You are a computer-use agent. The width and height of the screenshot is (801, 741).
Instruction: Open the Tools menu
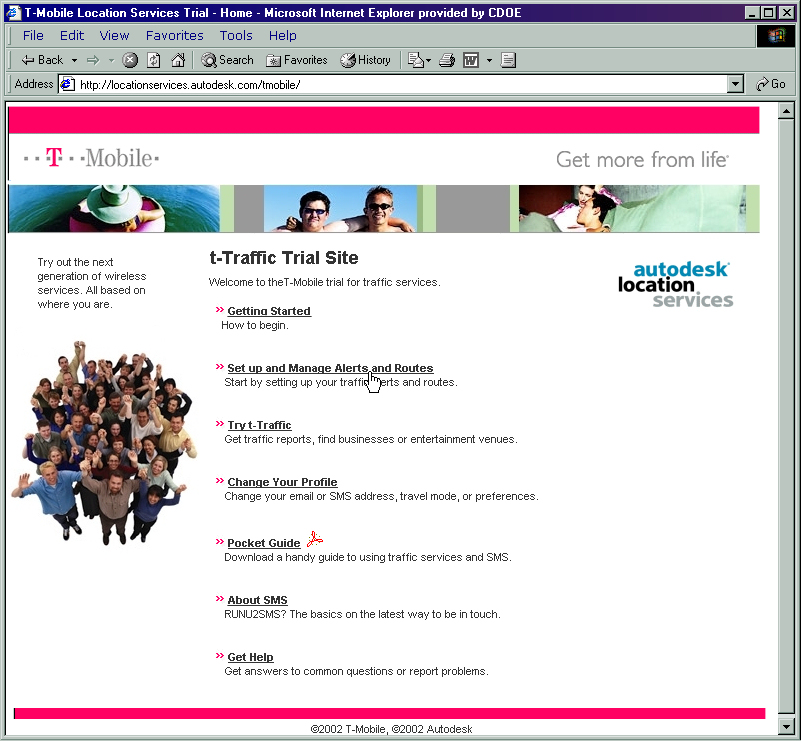[236, 35]
